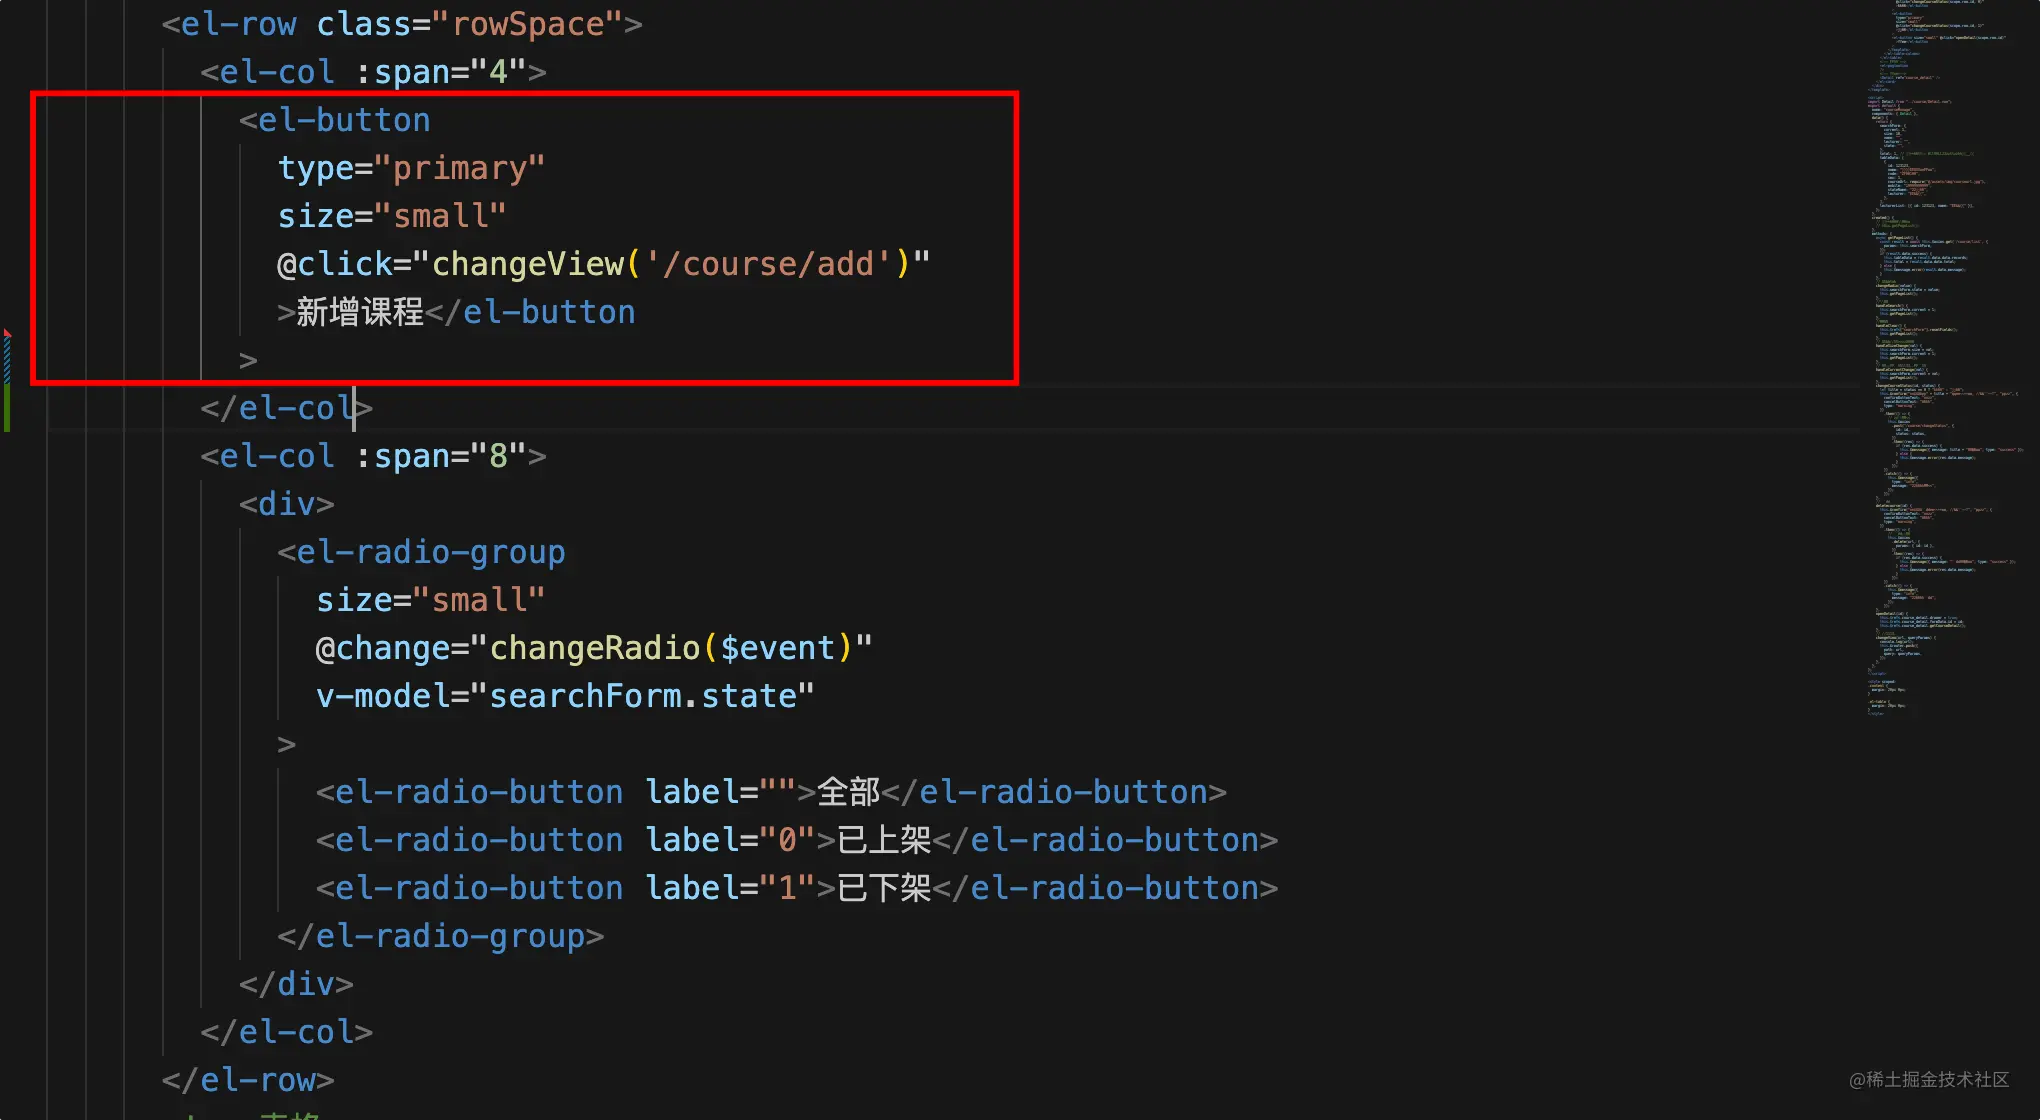The width and height of the screenshot is (2040, 1120).
Task: Click the 全部 radio-button label text
Action: pos(848,792)
